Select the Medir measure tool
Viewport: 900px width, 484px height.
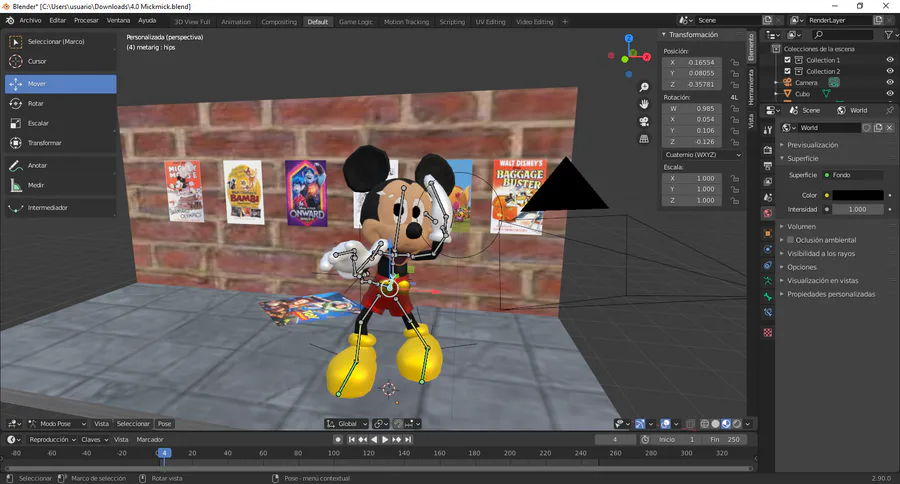tap(60, 185)
